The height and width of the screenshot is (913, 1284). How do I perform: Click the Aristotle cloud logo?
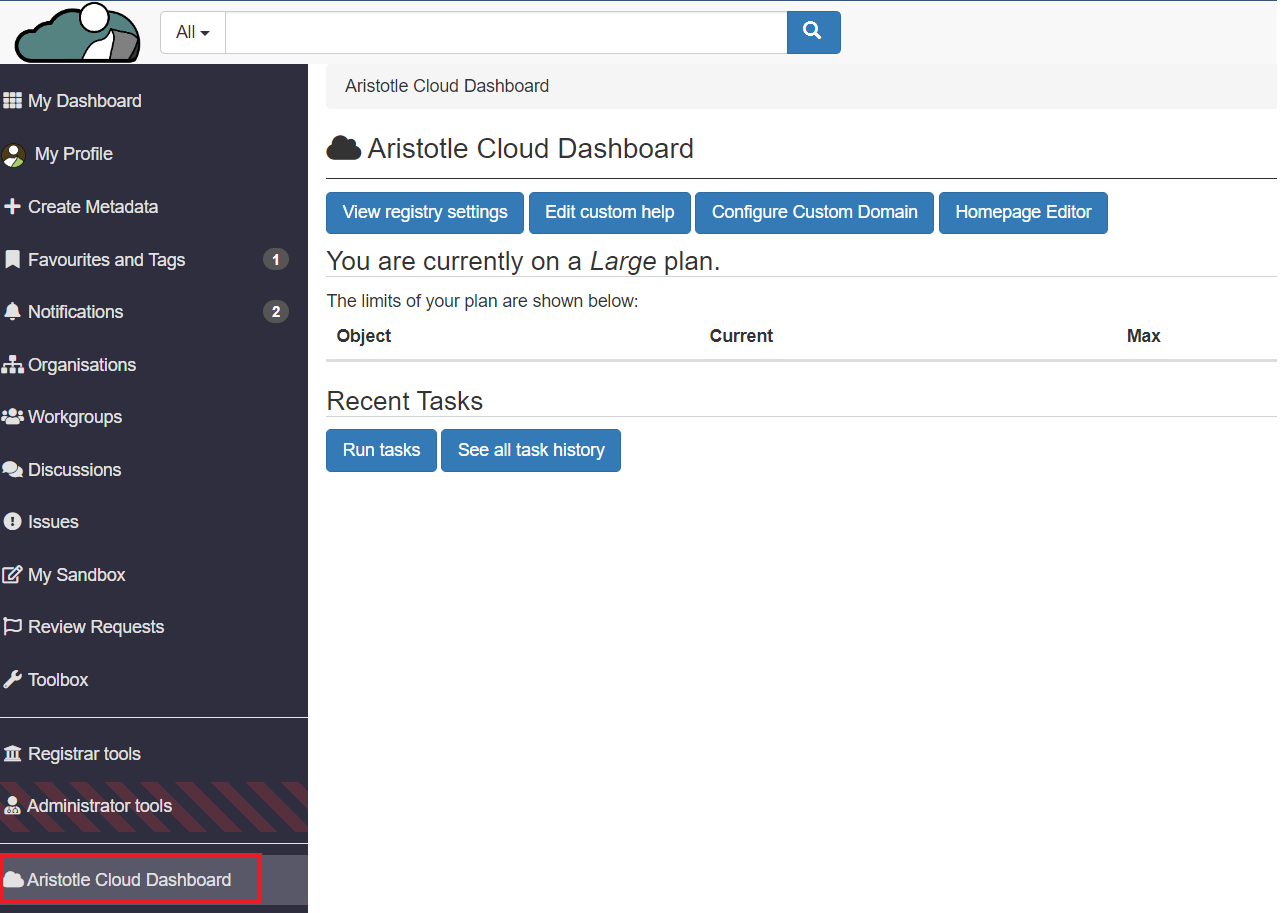(x=78, y=33)
